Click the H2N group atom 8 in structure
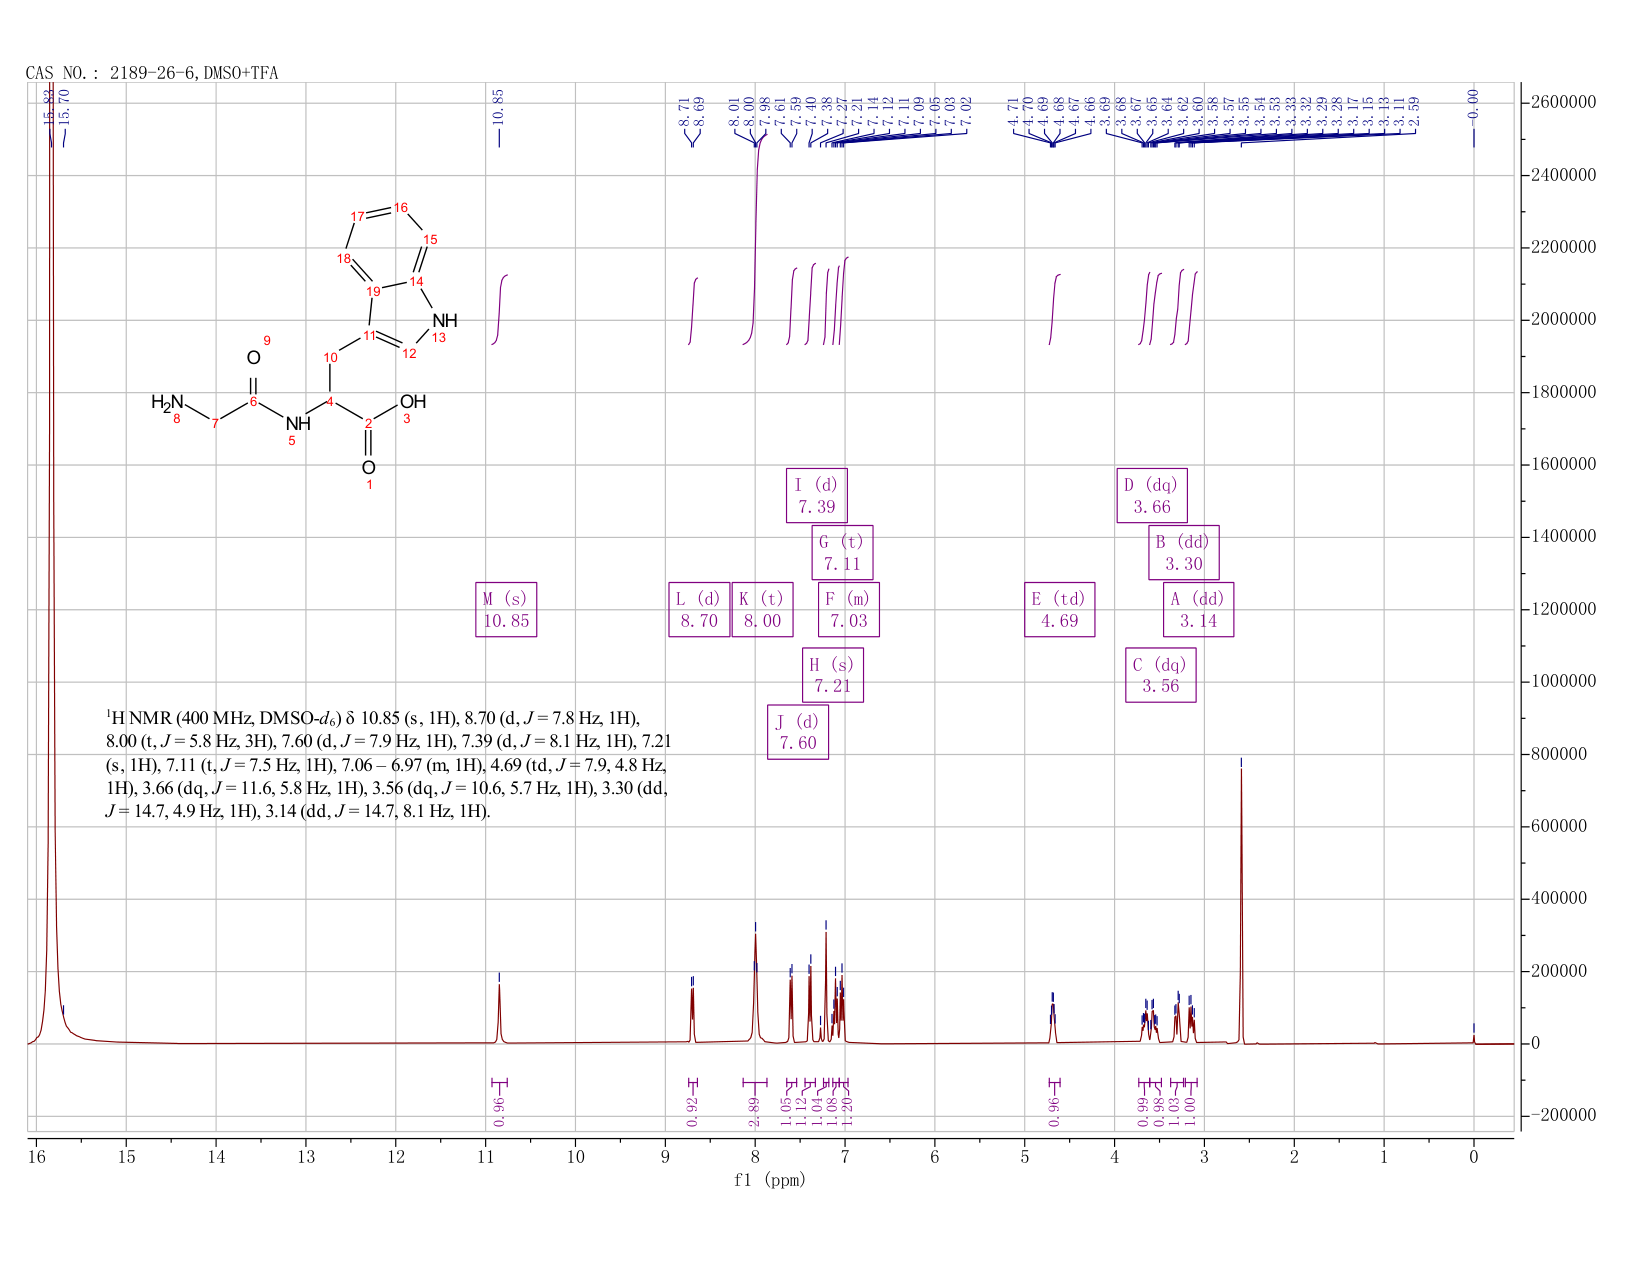This screenshot has width=1650, height=1275. tap(168, 403)
